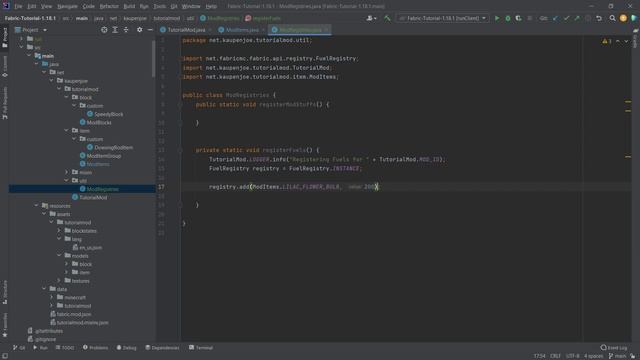Click the 4 spaces indent status entry
This screenshot has height=360, width=640.
coord(593,356)
